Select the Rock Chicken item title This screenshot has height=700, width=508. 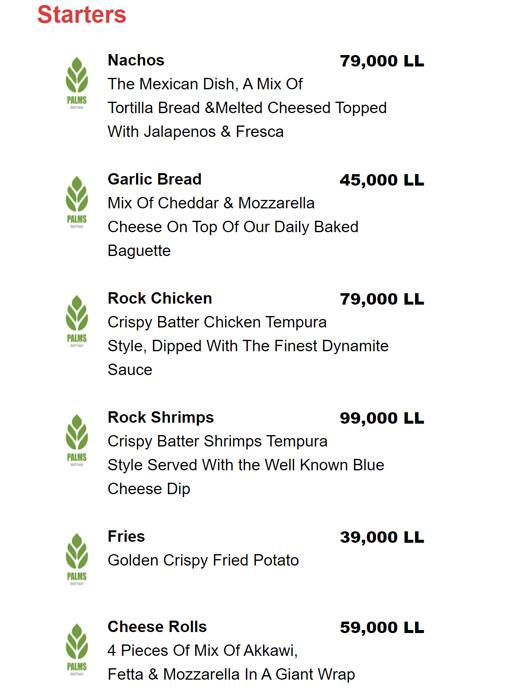(x=160, y=298)
